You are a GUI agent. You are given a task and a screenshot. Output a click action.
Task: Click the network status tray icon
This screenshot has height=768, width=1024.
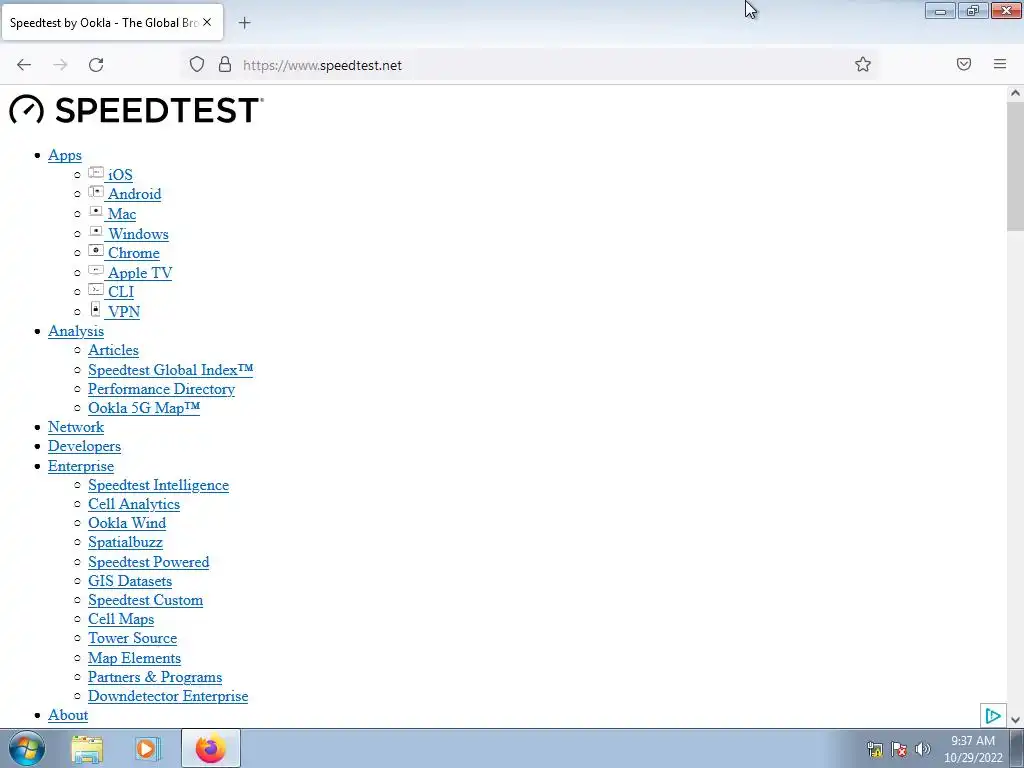(x=874, y=749)
